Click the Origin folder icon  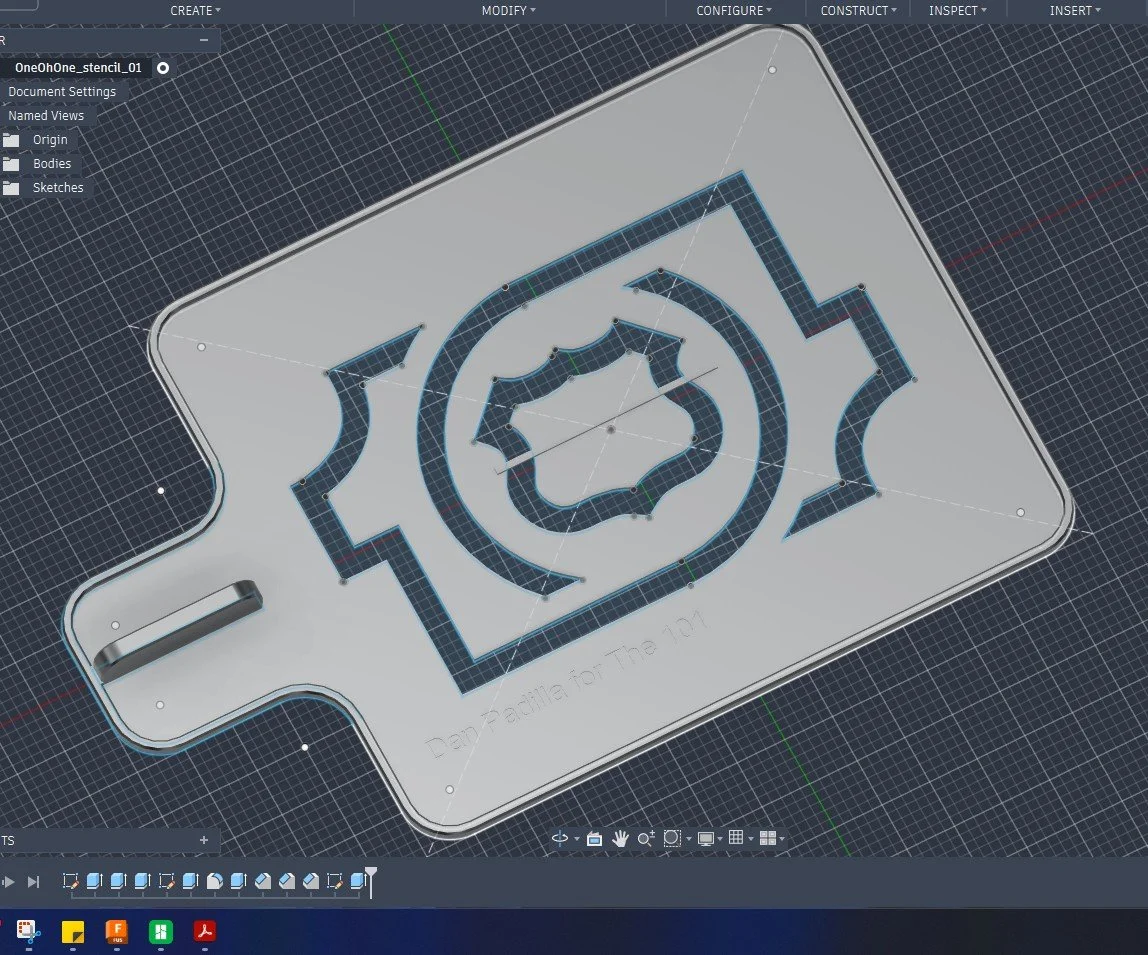coord(11,140)
